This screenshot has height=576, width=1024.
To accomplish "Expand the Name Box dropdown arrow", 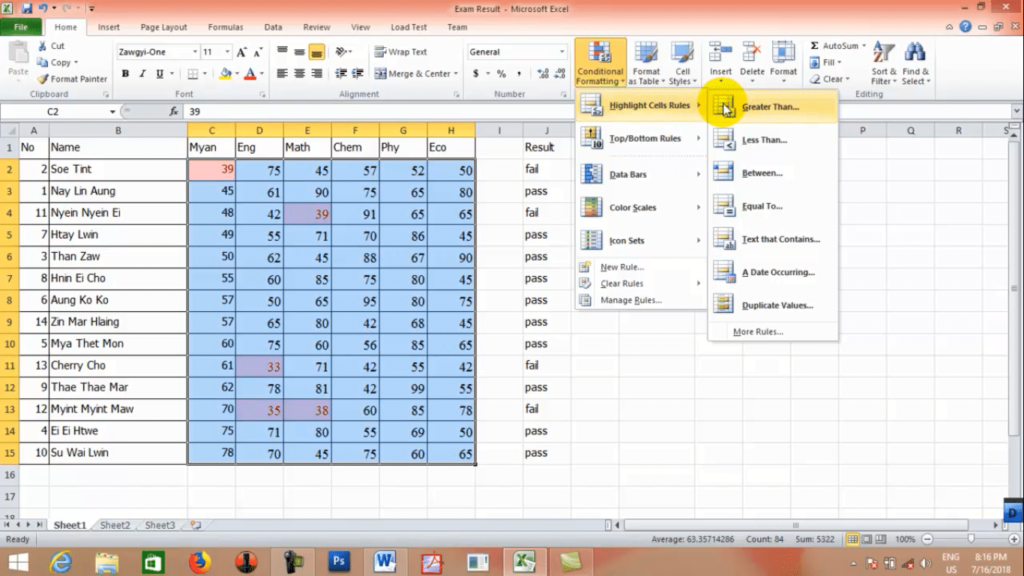I will tap(112, 112).
